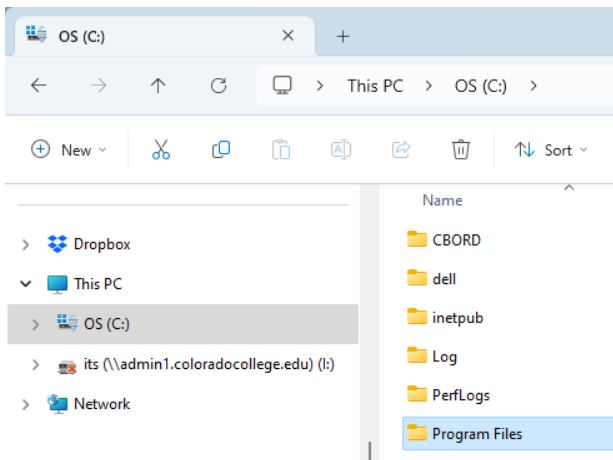Image resolution: width=613 pixels, height=460 pixels.
Task: Click the inetpub folder icon
Action: 417,317
